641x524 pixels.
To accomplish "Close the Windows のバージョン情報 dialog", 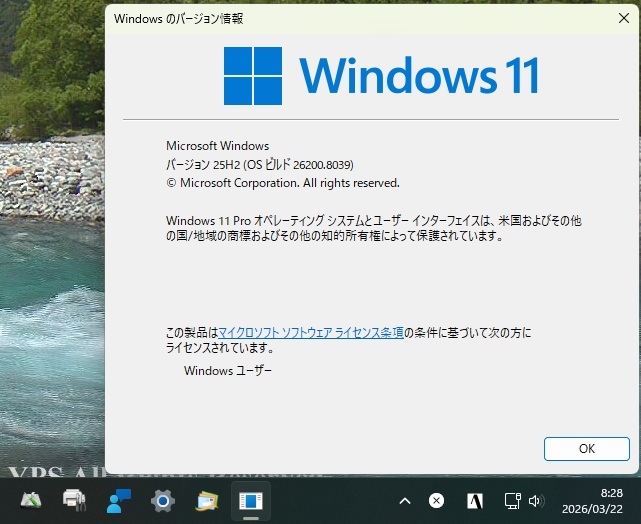I will tap(624, 18).
